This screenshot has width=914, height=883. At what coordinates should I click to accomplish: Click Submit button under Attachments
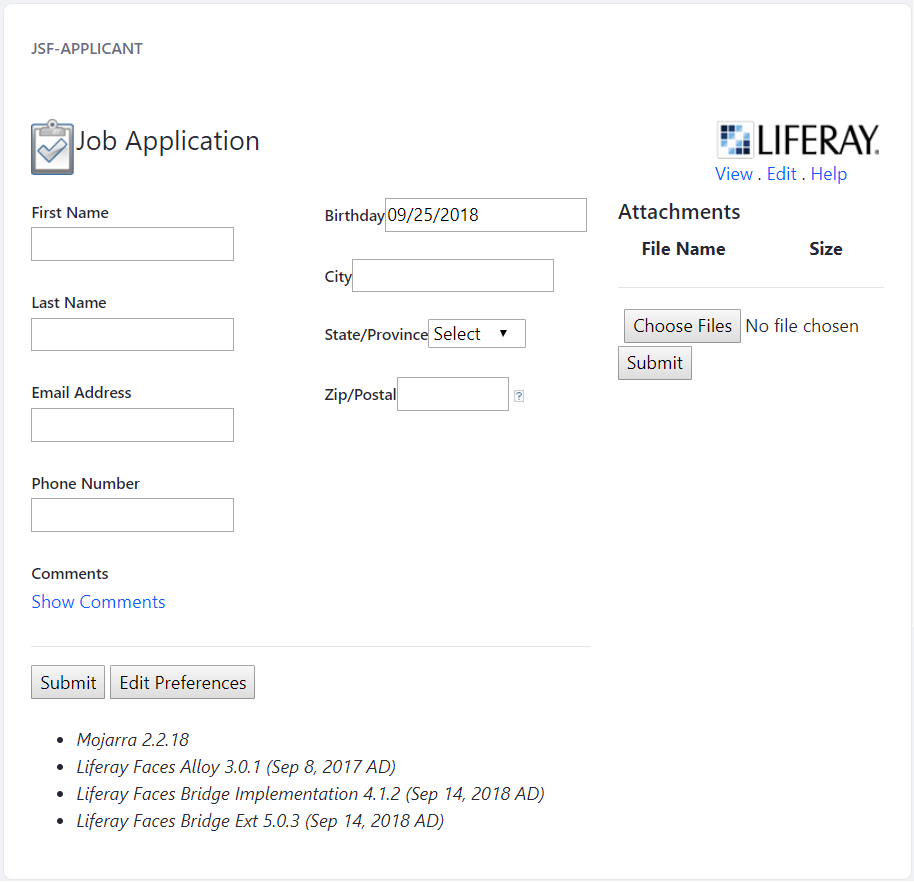655,363
